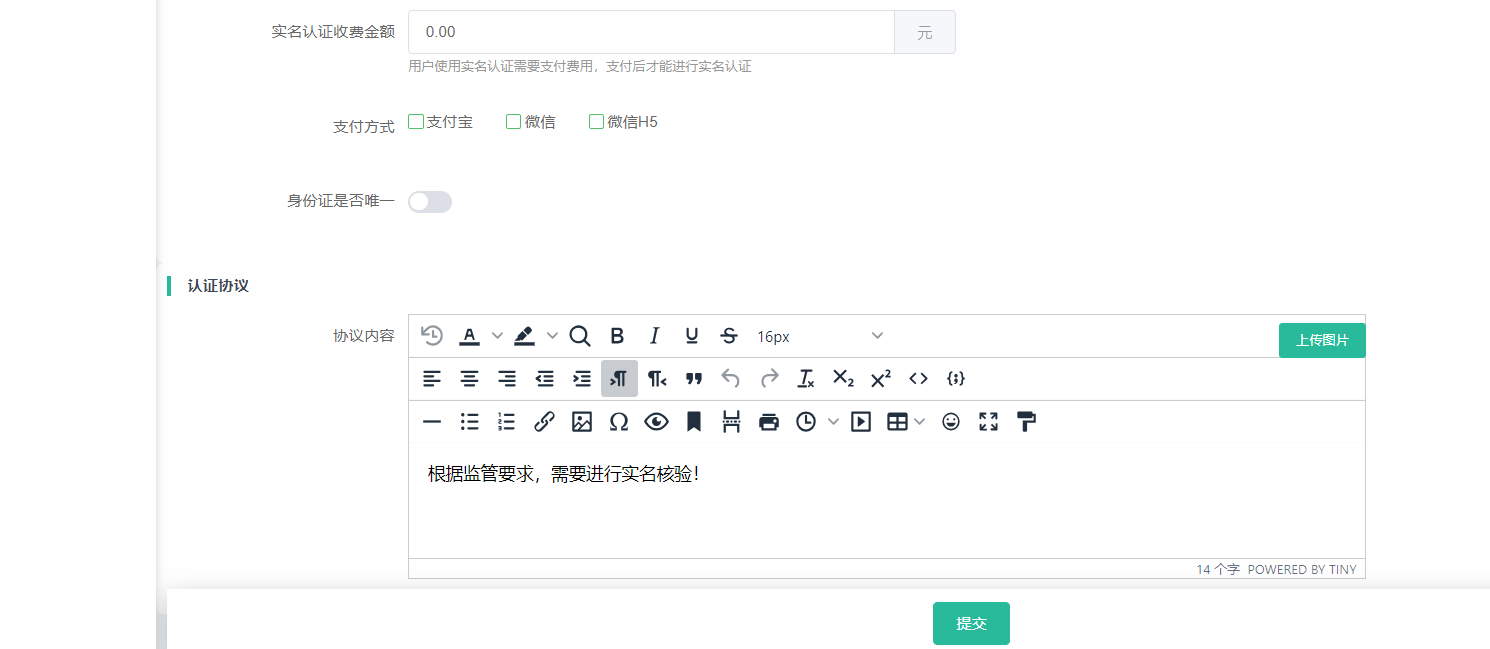The height and width of the screenshot is (649, 1490).
Task: Expand the text color picker arrow
Action: (497, 337)
